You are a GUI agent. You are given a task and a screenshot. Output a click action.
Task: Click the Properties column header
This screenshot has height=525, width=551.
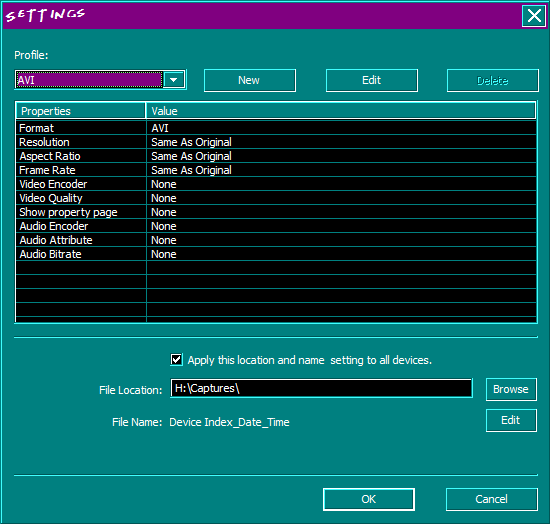pos(80,111)
